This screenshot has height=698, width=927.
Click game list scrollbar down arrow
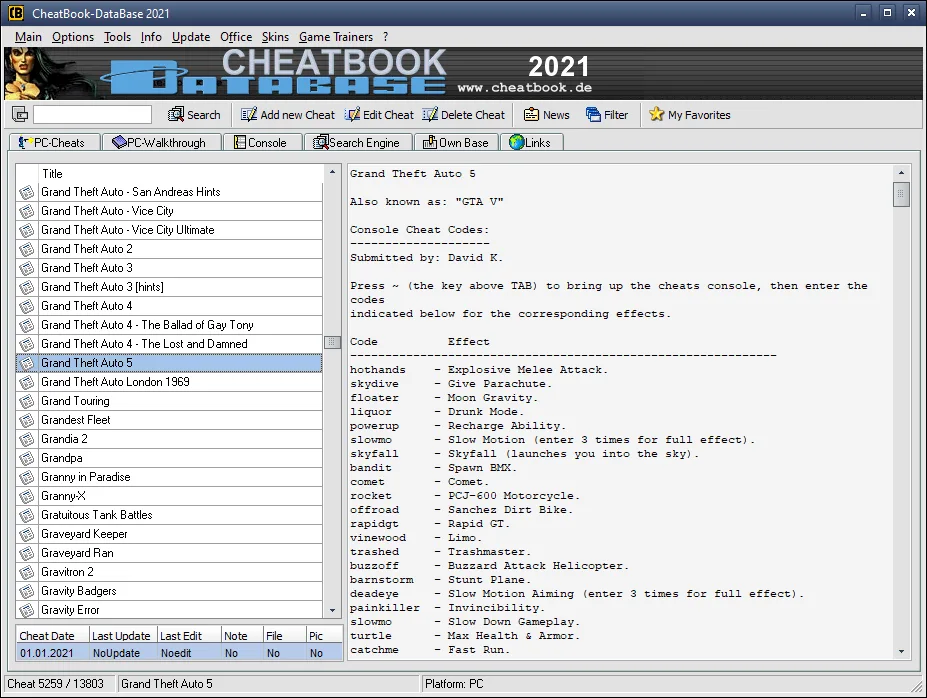332,610
